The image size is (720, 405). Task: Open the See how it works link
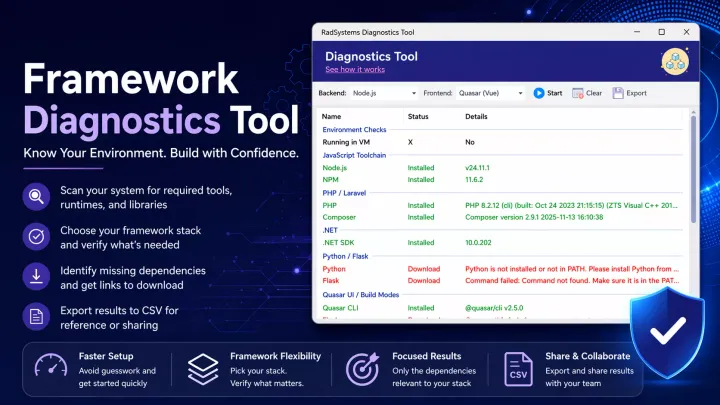click(355, 69)
